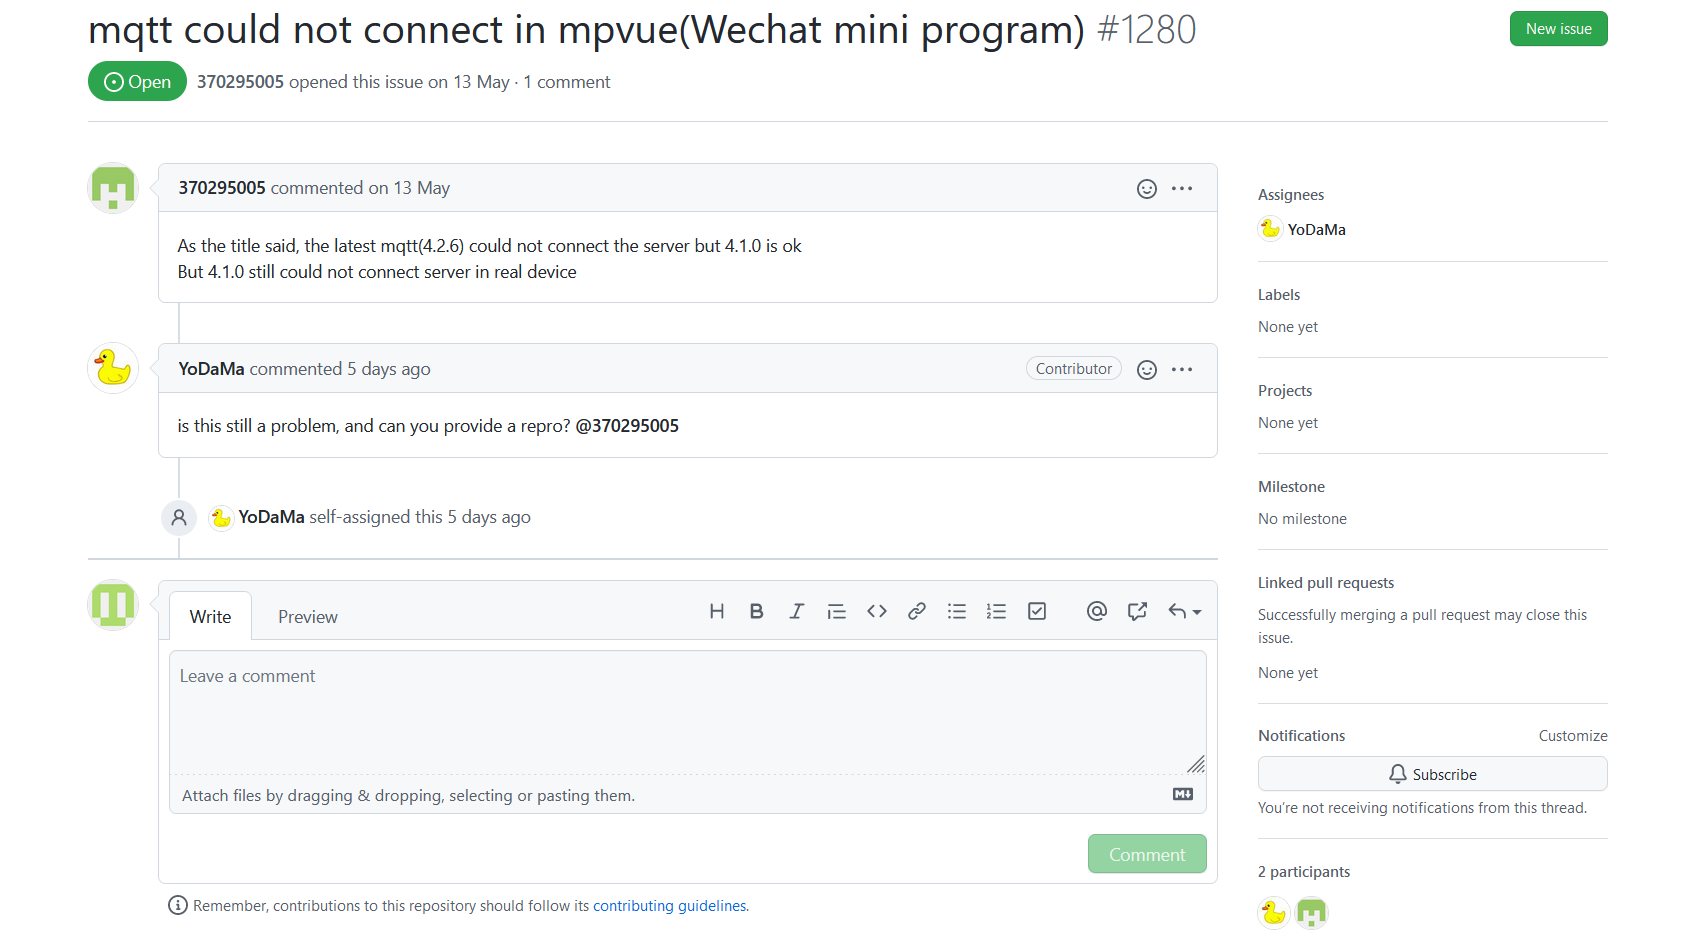
Task: Click the Projects sidebar heading
Action: tap(1285, 391)
